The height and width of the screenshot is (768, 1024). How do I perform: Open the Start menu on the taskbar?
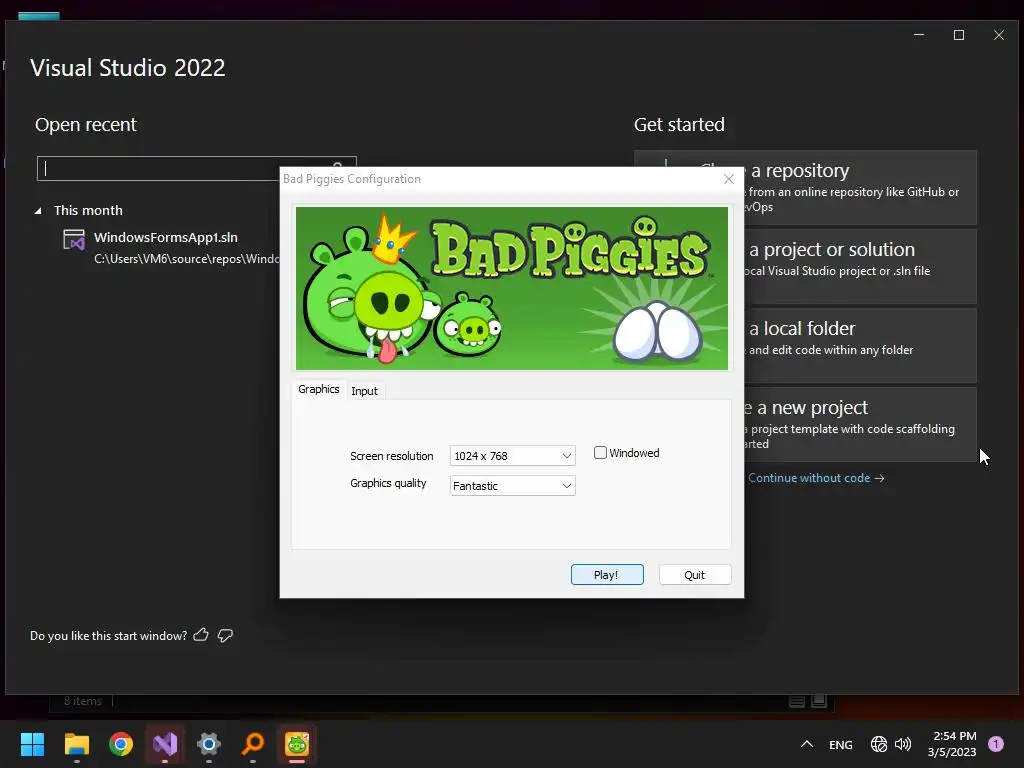(x=32, y=744)
